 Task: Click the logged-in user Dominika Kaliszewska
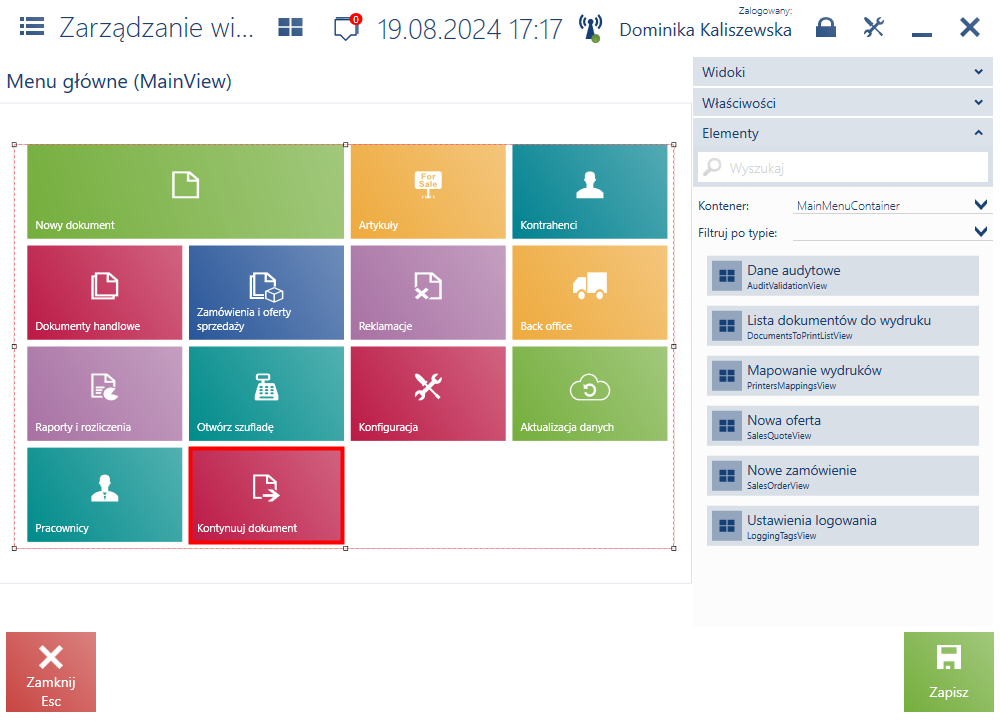coord(705,30)
